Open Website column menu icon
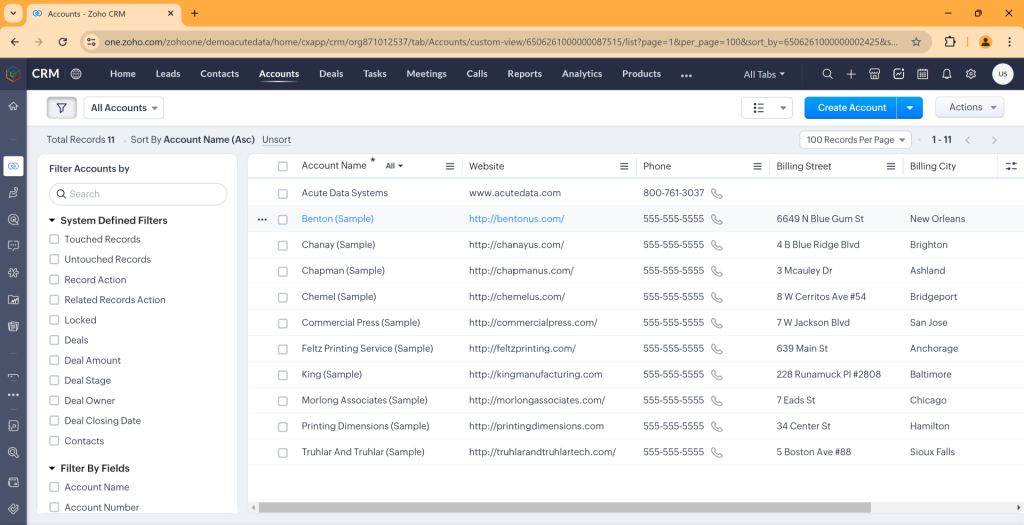The height and width of the screenshot is (525, 1024). pos(624,167)
